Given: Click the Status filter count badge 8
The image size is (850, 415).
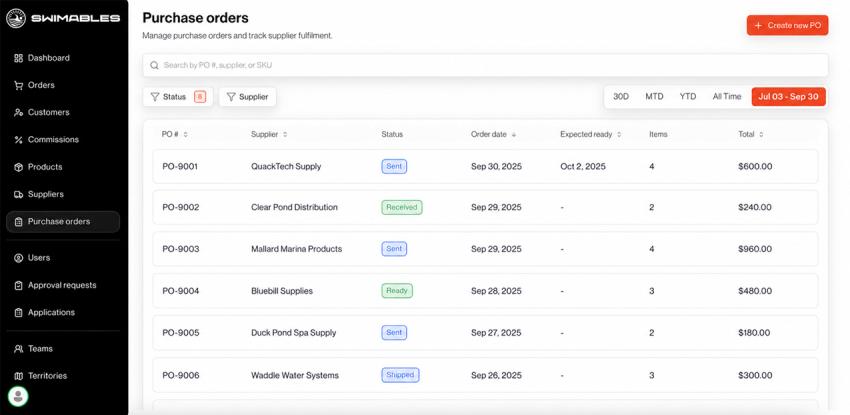Looking at the screenshot, I should click(x=200, y=97).
